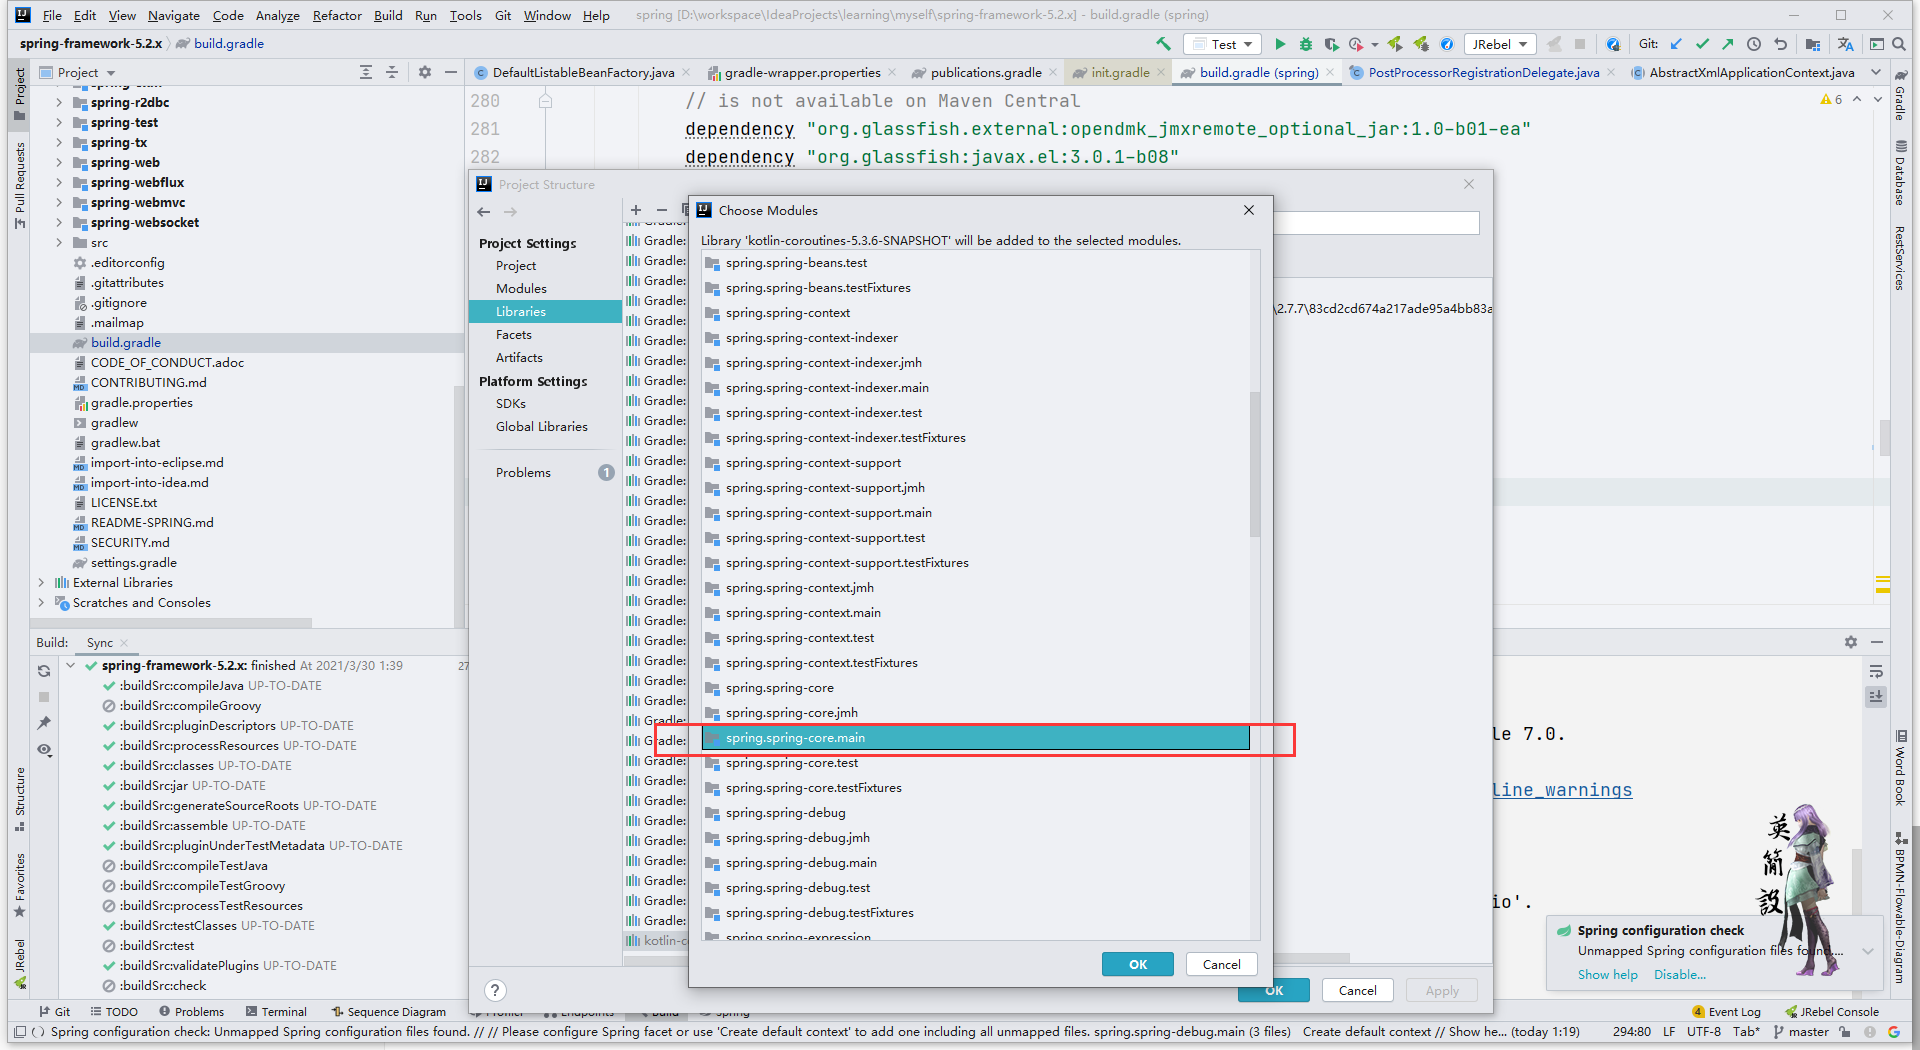
Task: Toggle the pin tab icon in Build panel
Action: 44,723
